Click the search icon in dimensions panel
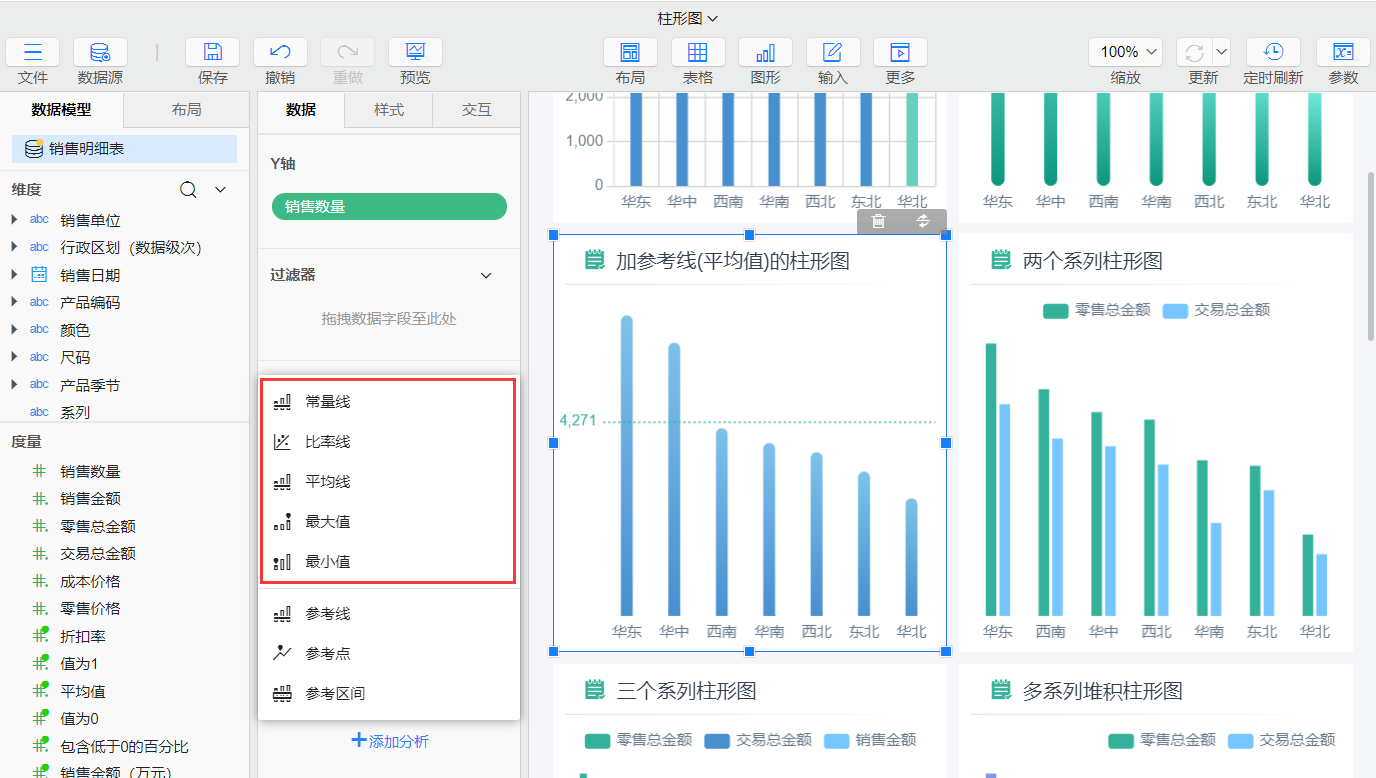 pyautogui.click(x=188, y=190)
